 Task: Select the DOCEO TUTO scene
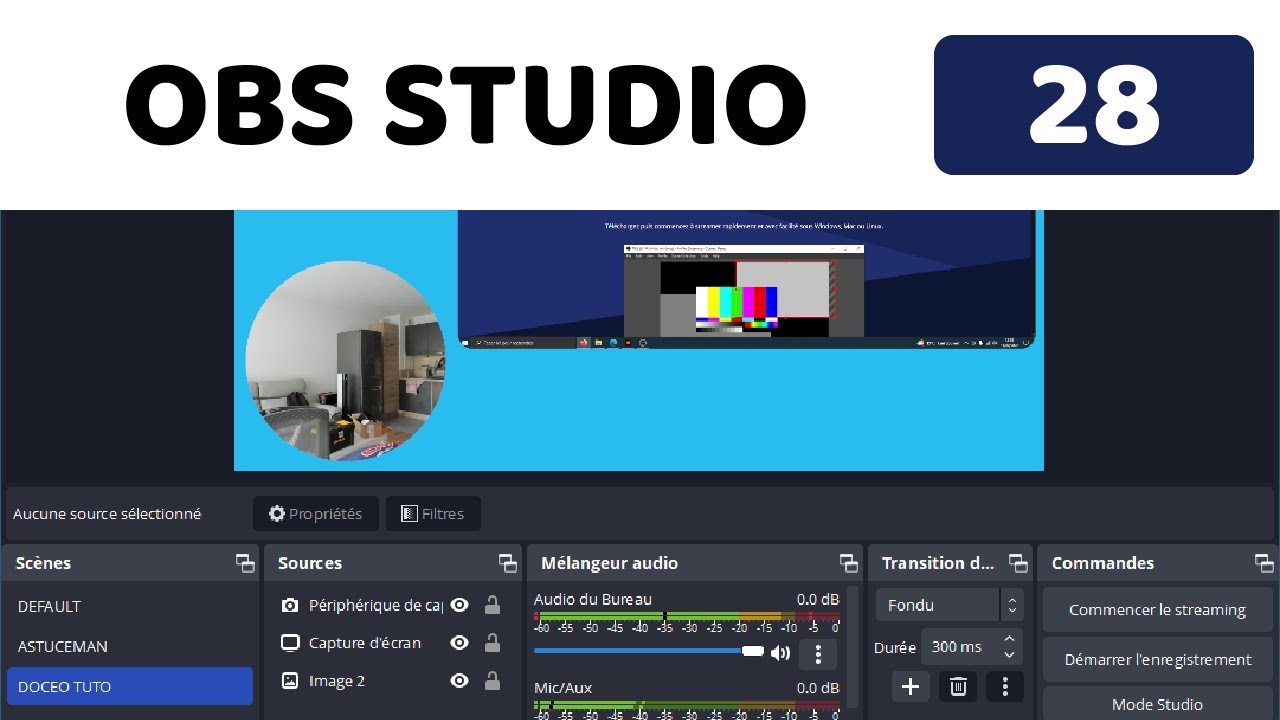[130, 687]
